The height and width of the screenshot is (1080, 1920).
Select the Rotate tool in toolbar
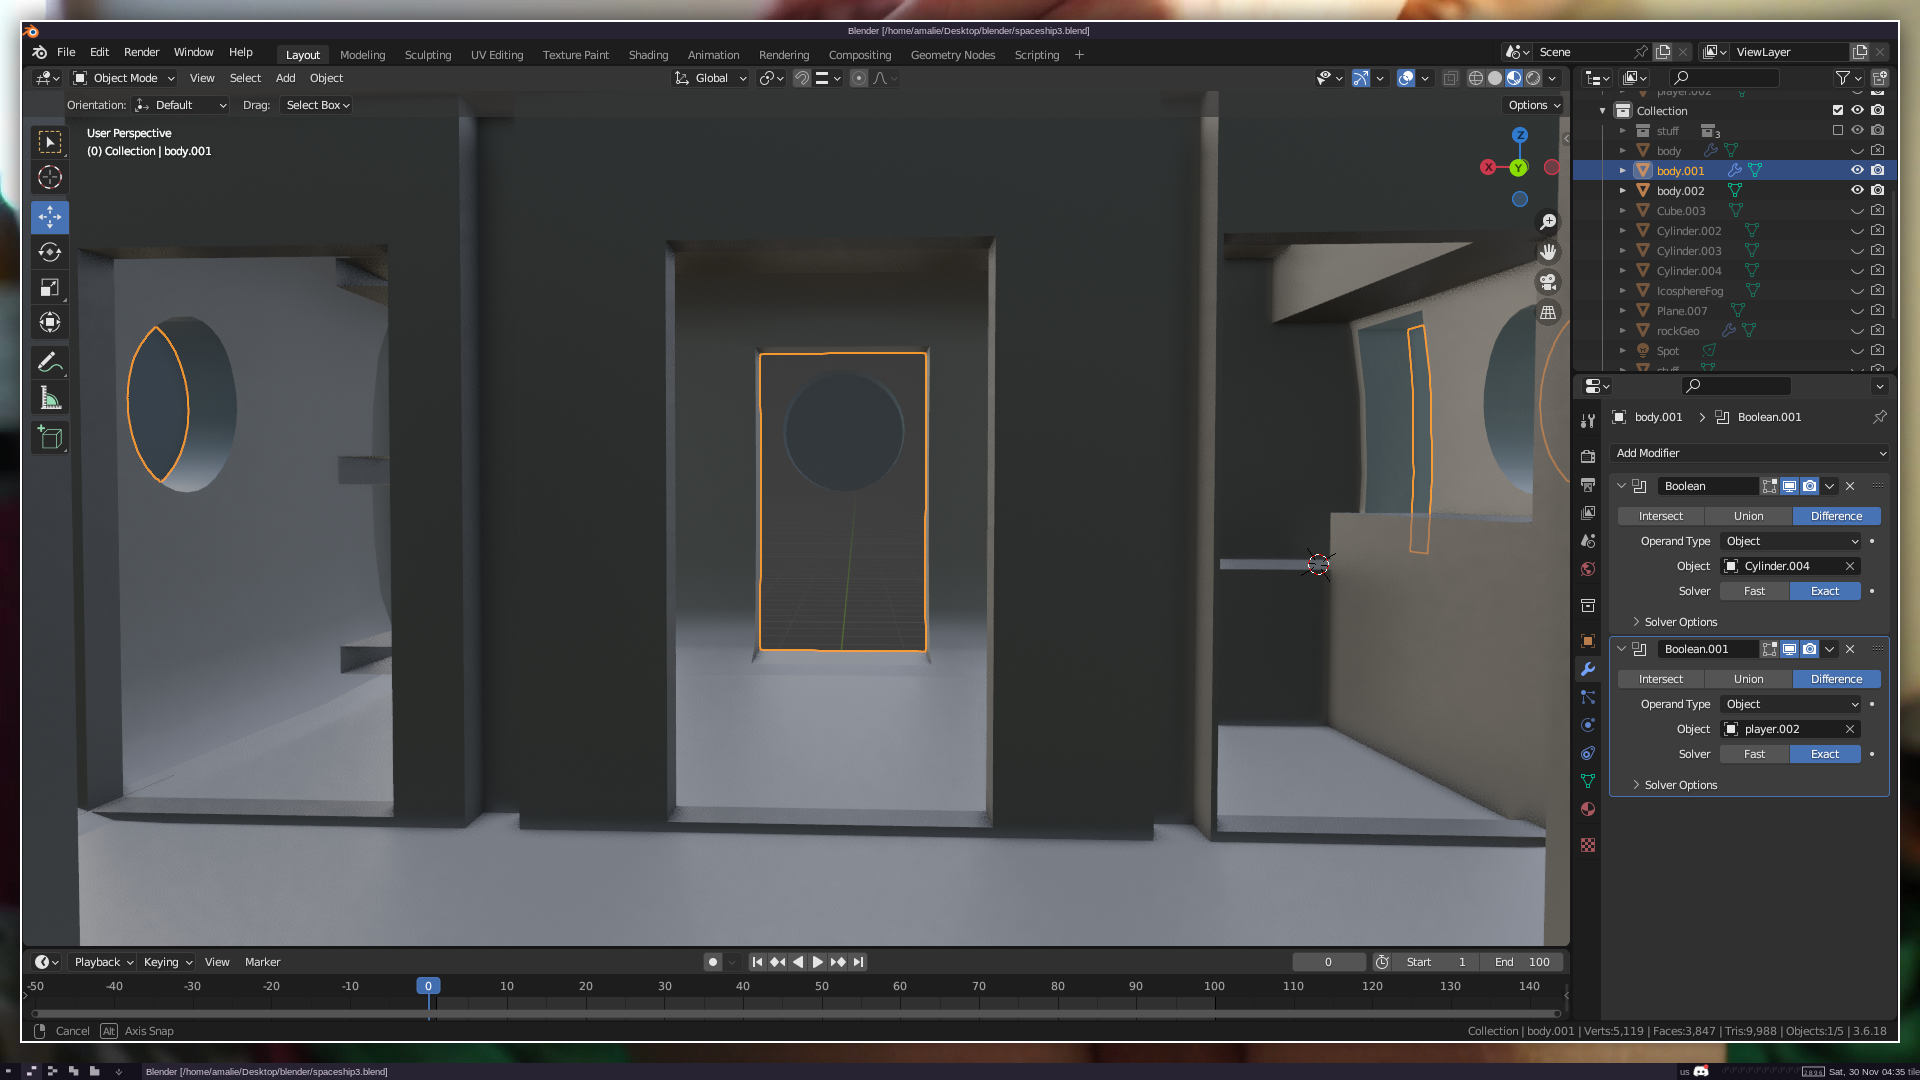click(50, 252)
